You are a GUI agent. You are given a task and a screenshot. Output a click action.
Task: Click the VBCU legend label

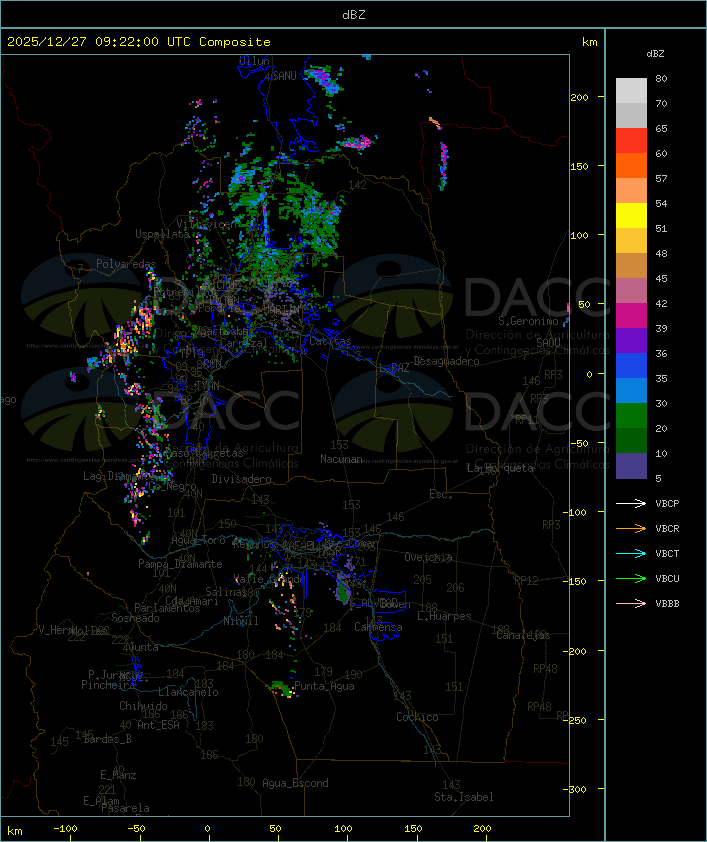[667, 578]
